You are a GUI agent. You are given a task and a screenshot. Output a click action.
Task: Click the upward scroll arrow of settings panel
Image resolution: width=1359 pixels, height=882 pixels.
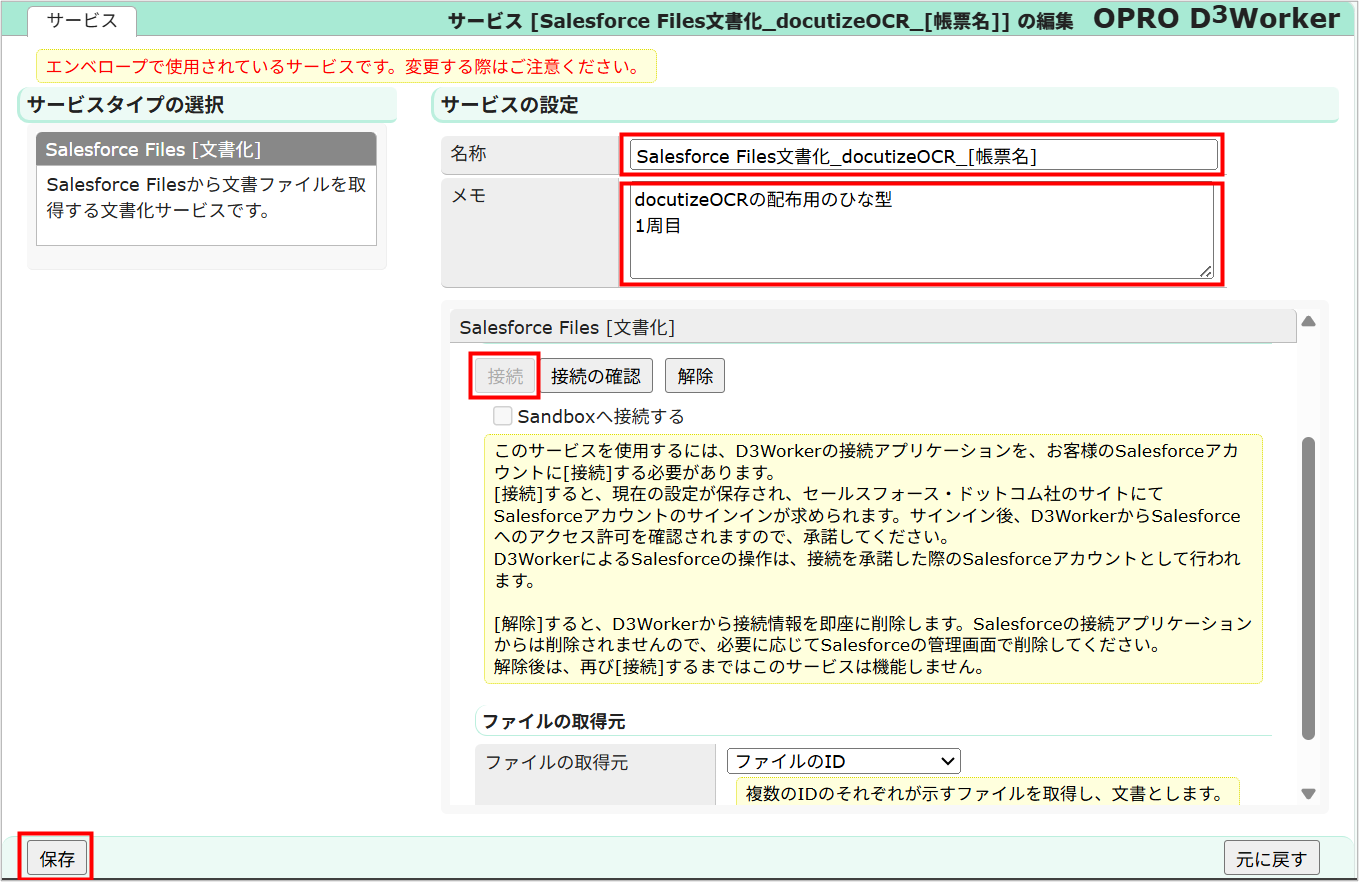pos(1309,322)
